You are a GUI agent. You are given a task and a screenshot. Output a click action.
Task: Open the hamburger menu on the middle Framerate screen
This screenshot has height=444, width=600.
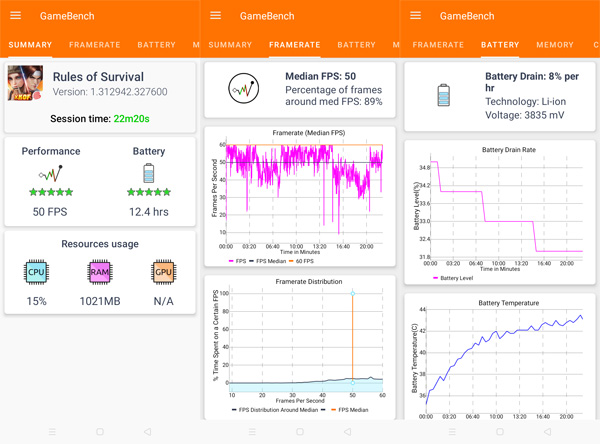(216, 16)
